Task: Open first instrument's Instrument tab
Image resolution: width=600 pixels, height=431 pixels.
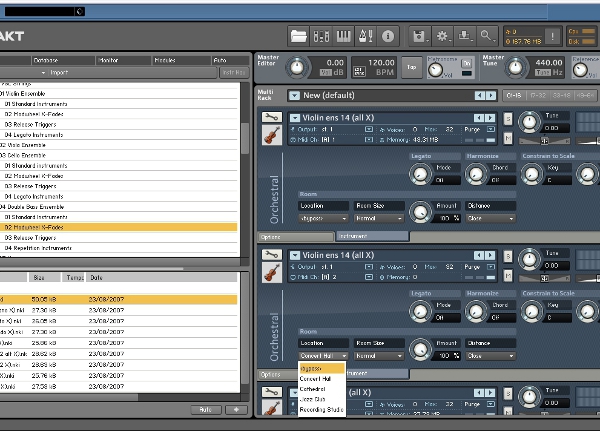Action: coord(372,236)
